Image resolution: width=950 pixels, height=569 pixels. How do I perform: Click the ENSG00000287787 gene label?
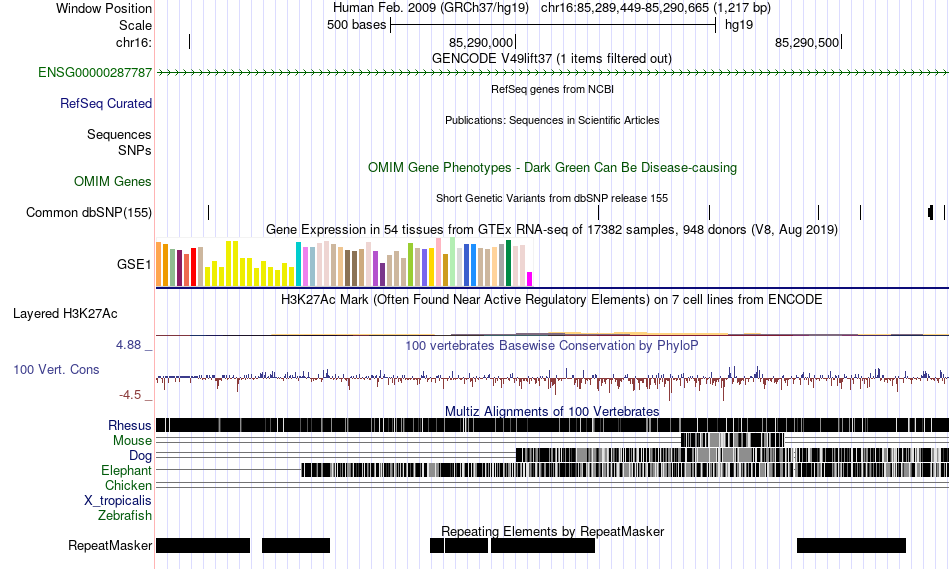pyautogui.click(x=95, y=73)
